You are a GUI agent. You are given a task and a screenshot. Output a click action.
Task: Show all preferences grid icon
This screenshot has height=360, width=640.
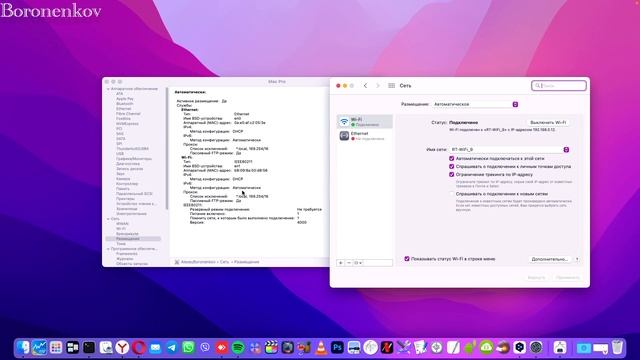click(x=391, y=86)
